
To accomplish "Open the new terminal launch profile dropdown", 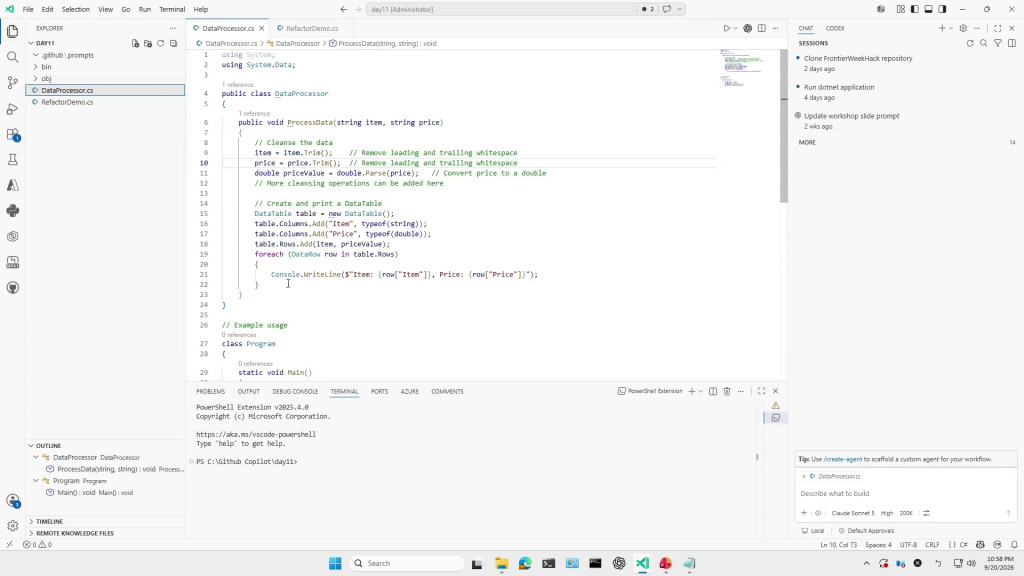I will tap(701, 391).
